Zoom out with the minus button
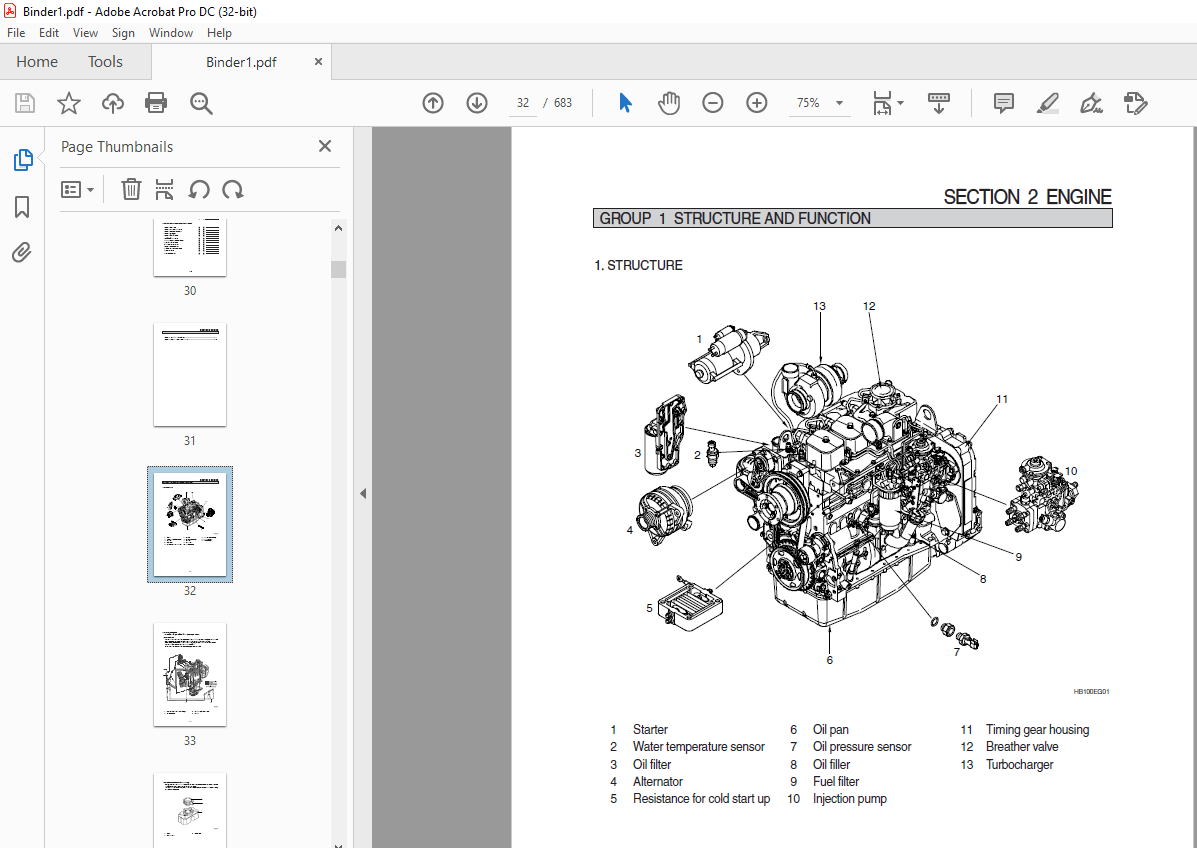The height and width of the screenshot is (848, 1197). coord(712,102)
